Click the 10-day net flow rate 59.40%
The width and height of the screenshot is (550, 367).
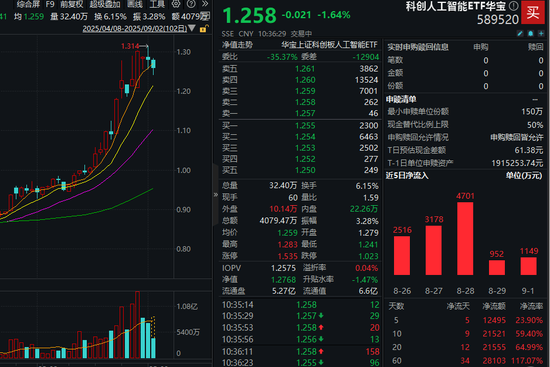point(529,334)
